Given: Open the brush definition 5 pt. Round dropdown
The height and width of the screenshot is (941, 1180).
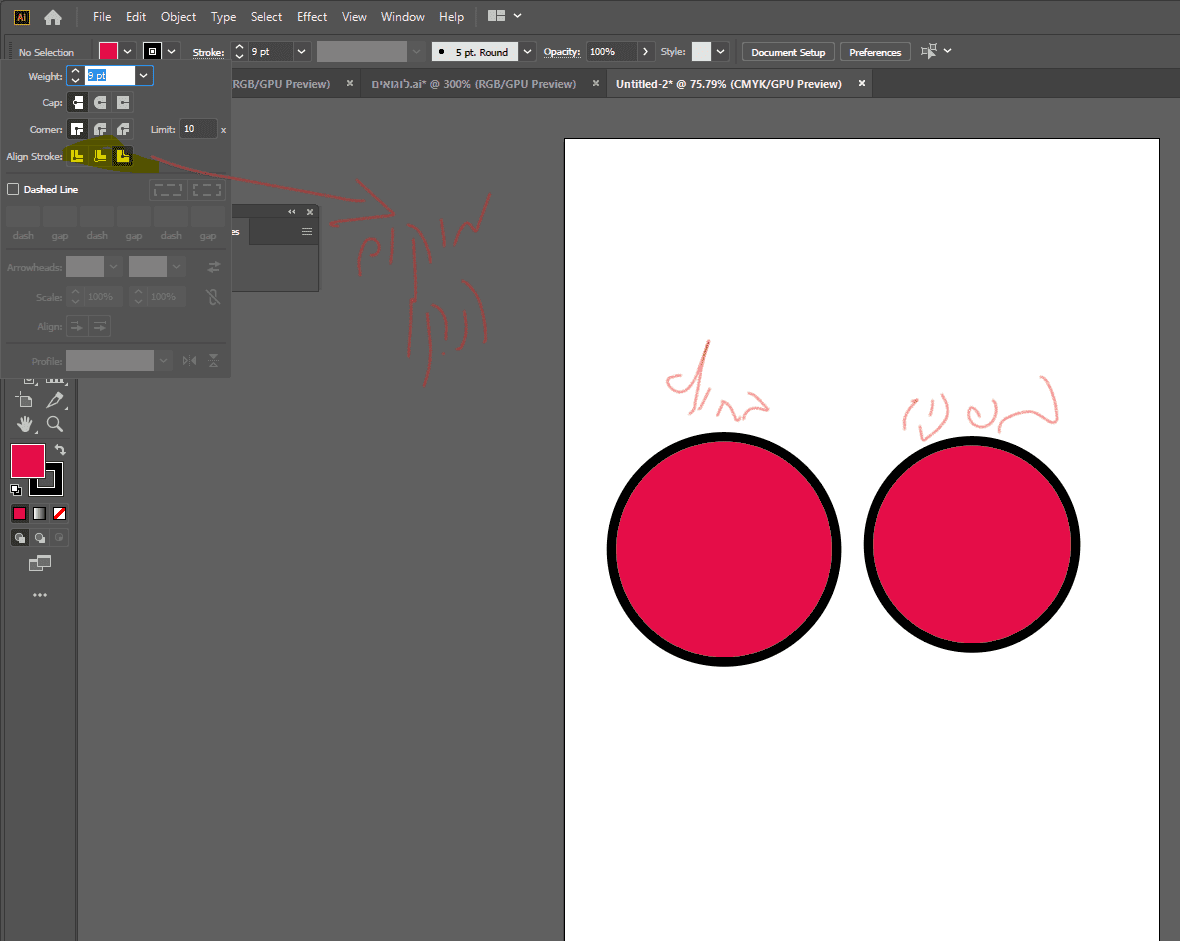Looking at the screenshot, I should [x=527, y=52].
